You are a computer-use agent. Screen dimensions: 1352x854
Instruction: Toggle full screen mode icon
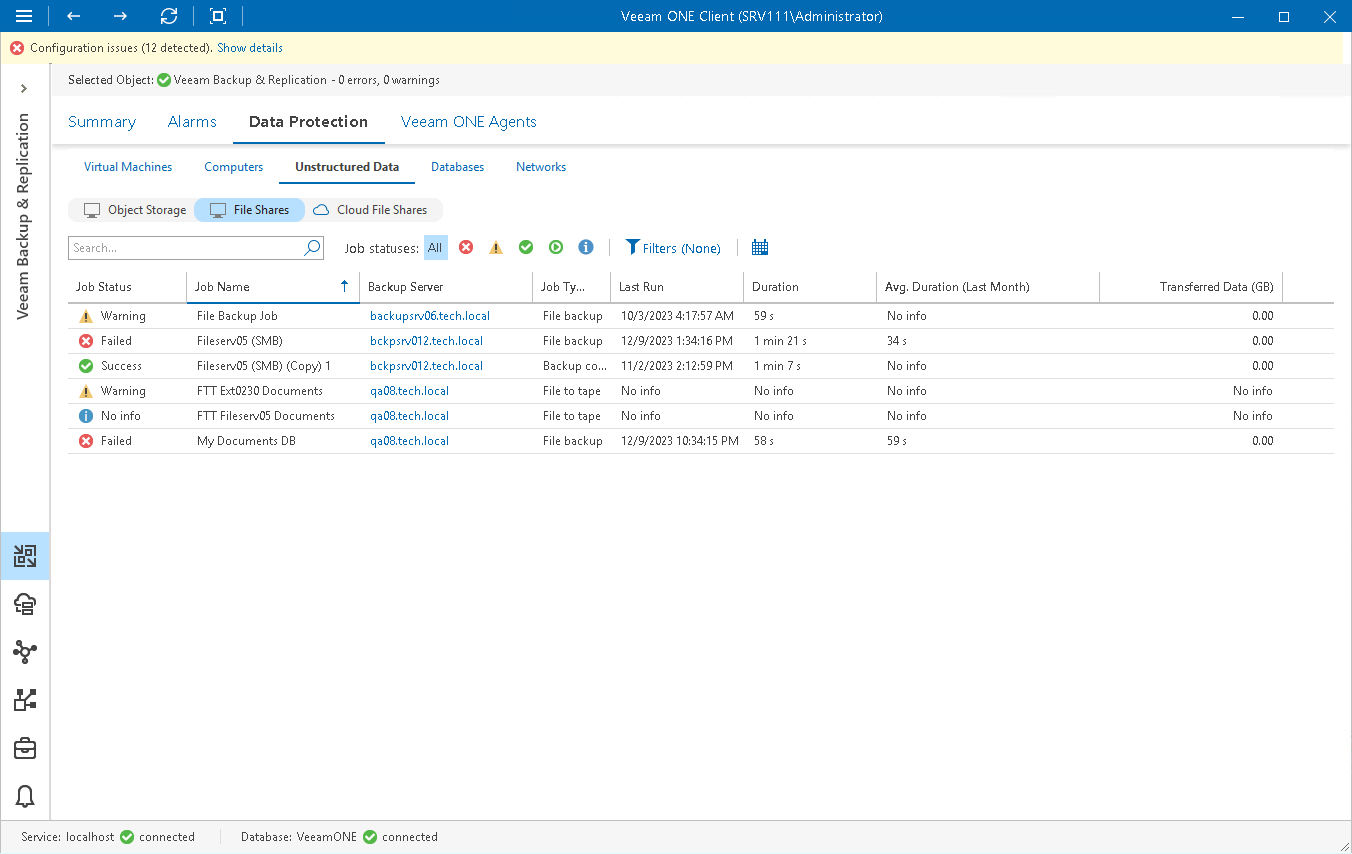coord(217,16)
